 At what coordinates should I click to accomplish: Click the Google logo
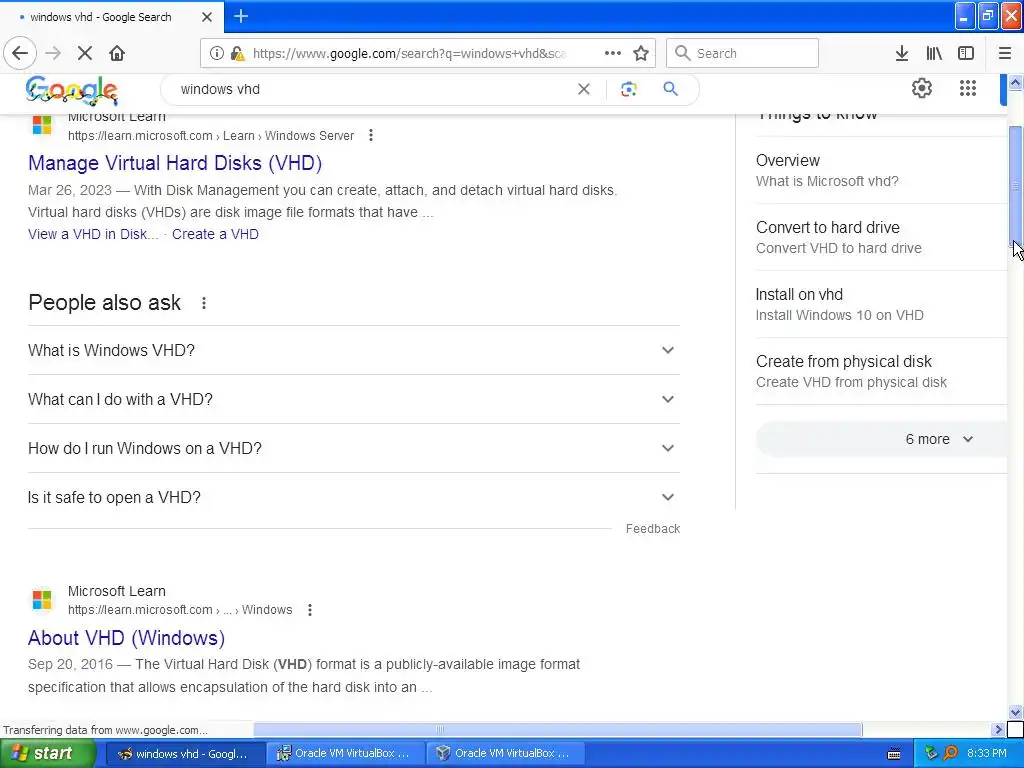(x=72, y=90)
